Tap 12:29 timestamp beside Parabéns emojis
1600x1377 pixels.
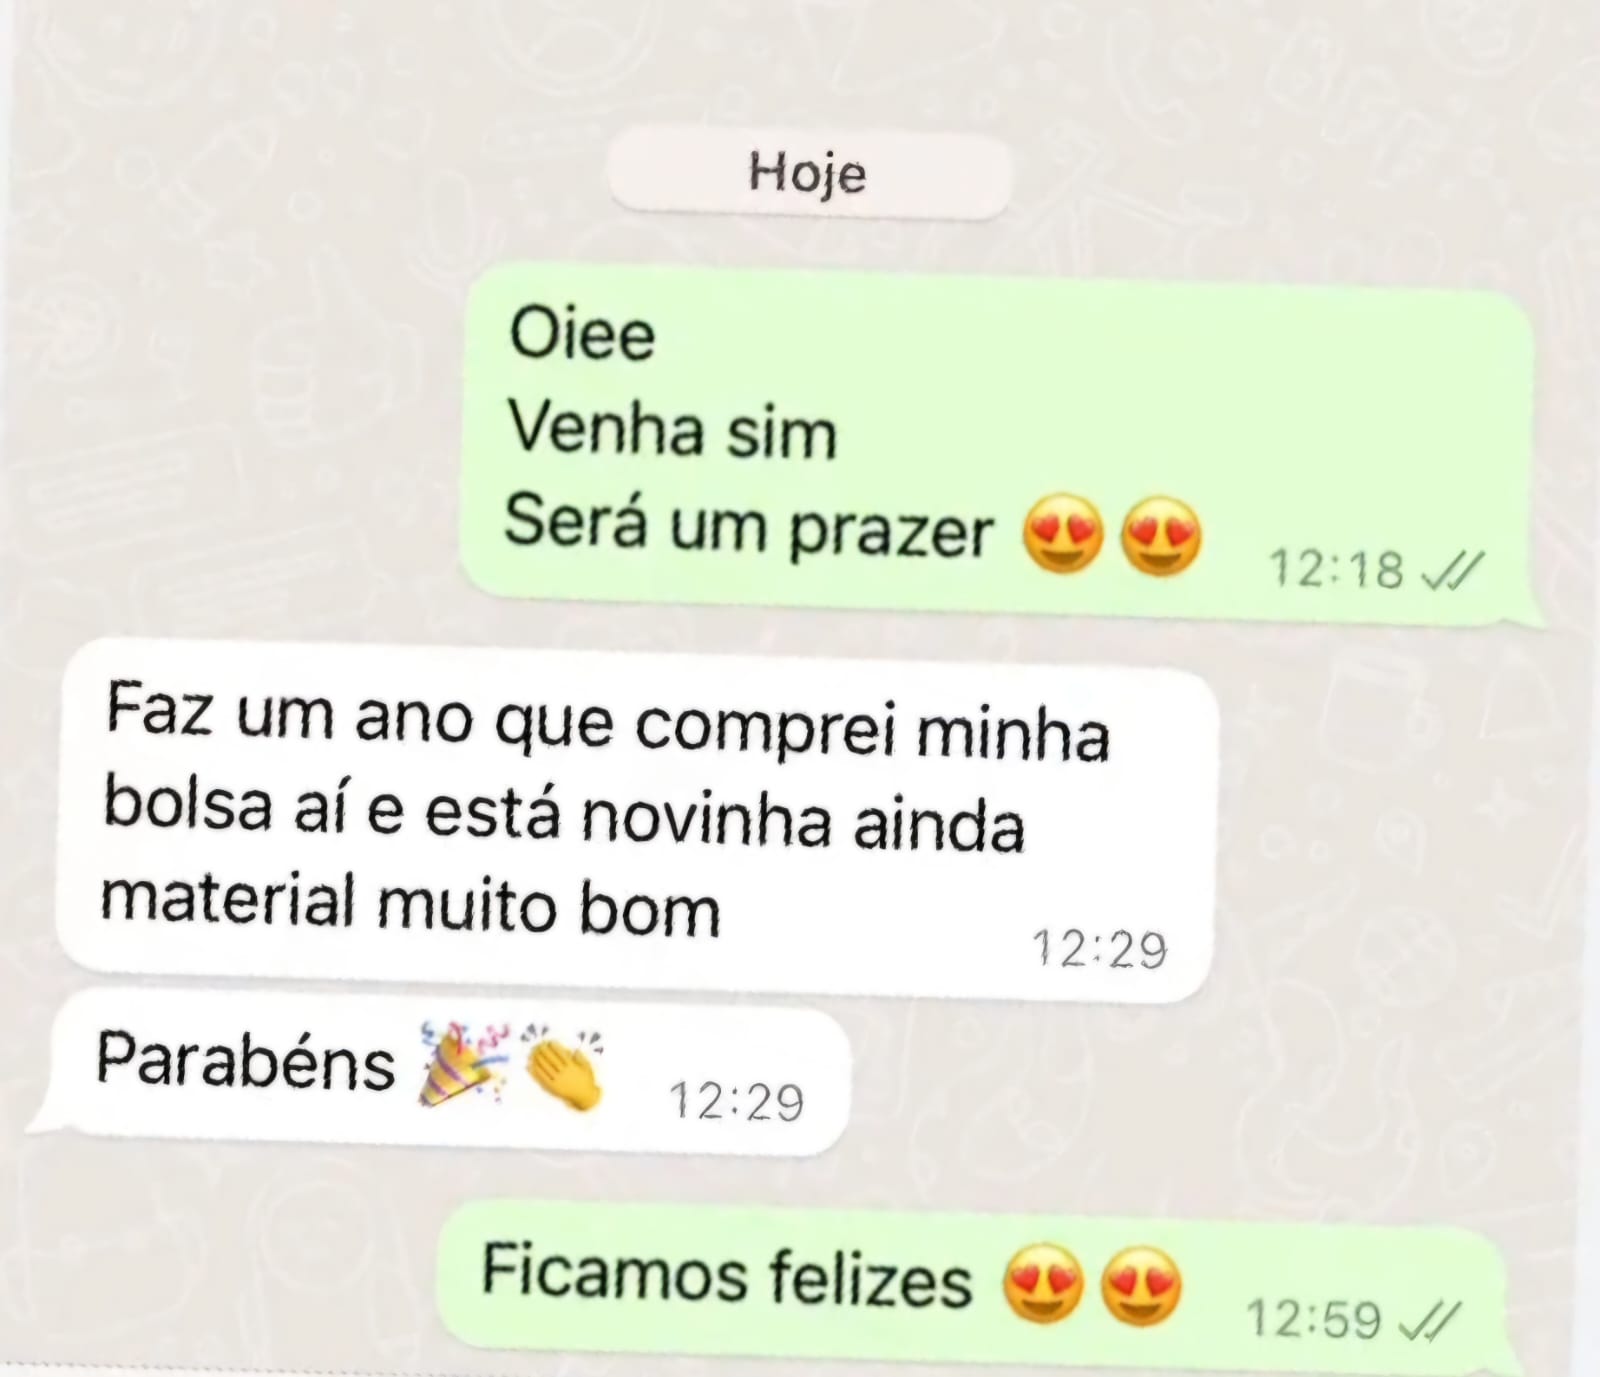737,1102
